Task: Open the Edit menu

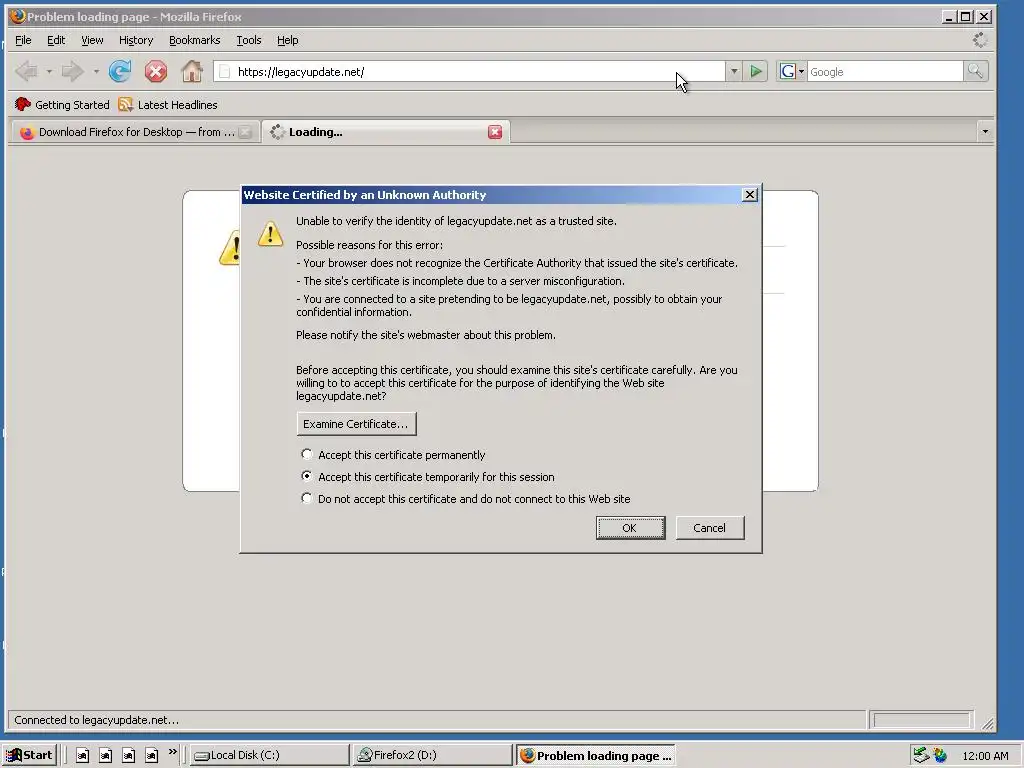Action: 56,40
